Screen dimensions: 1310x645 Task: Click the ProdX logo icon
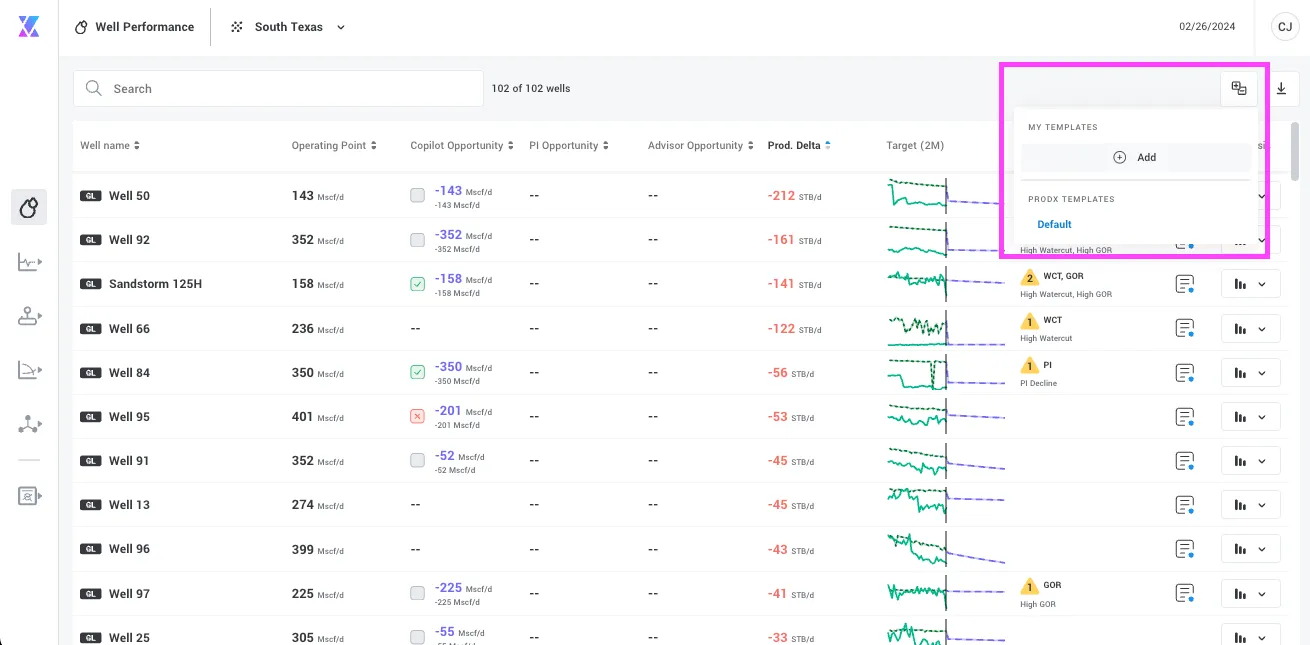(28, 27)
